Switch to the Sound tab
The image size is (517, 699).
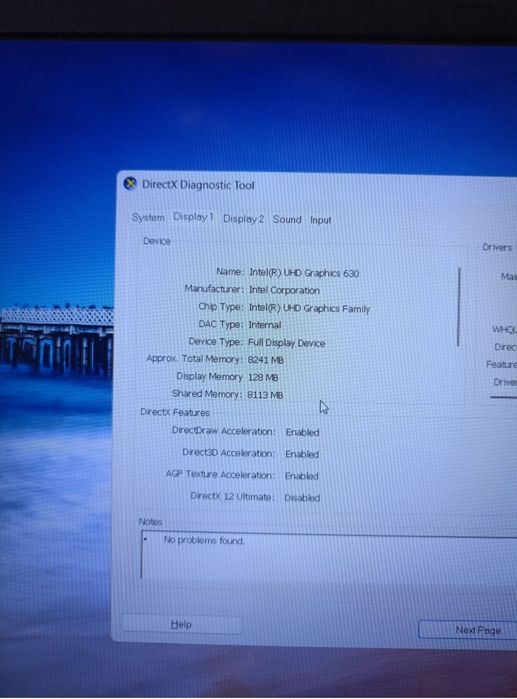(287, 219)
